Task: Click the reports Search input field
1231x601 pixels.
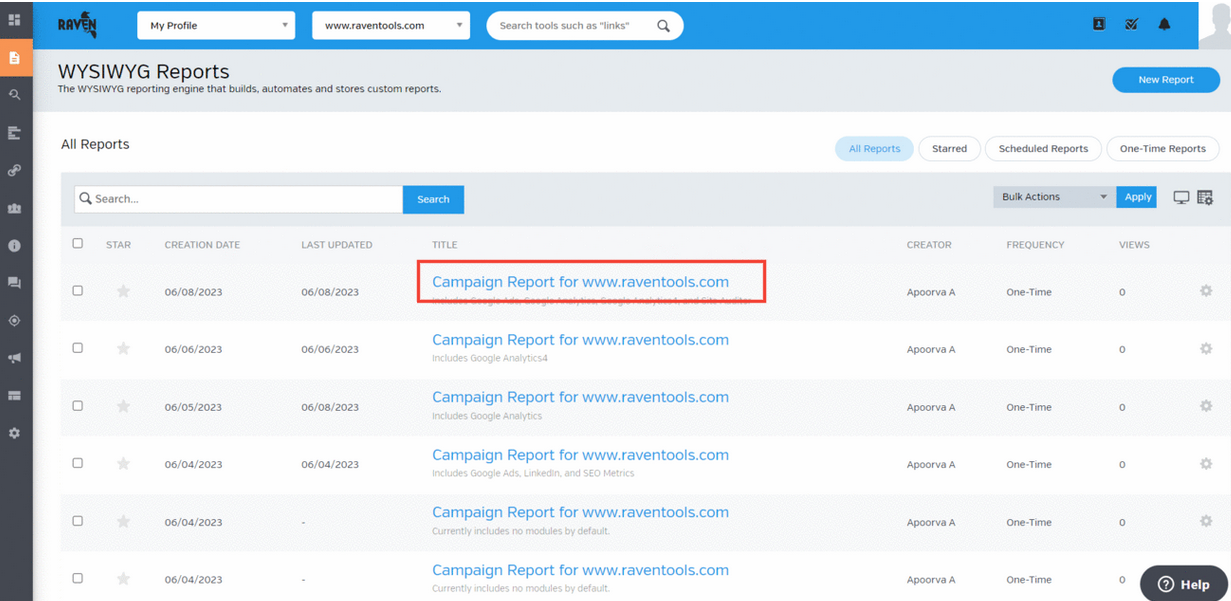Action: (240, 199)
